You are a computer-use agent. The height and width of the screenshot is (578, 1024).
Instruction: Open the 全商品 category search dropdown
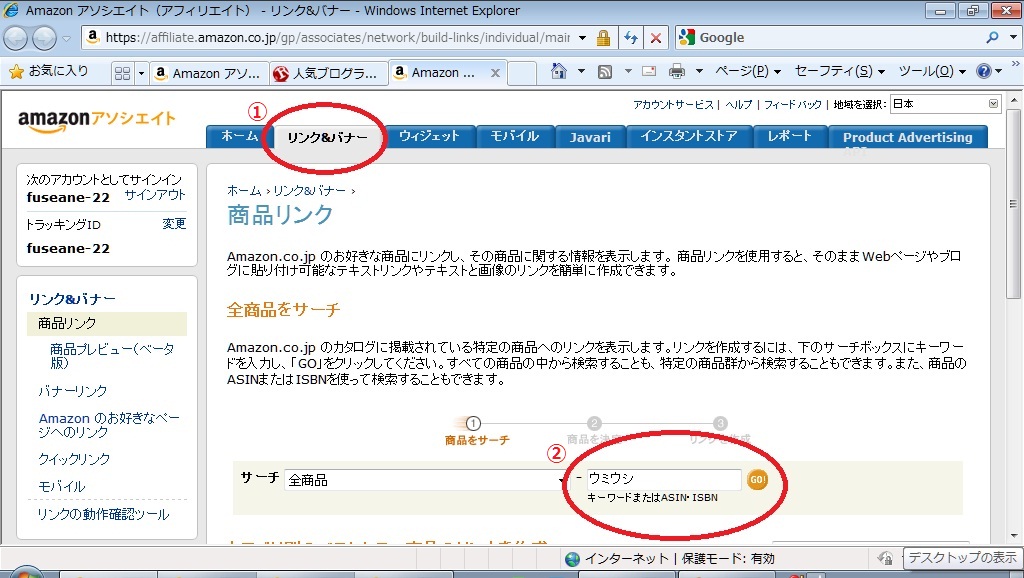coord(425,480)
